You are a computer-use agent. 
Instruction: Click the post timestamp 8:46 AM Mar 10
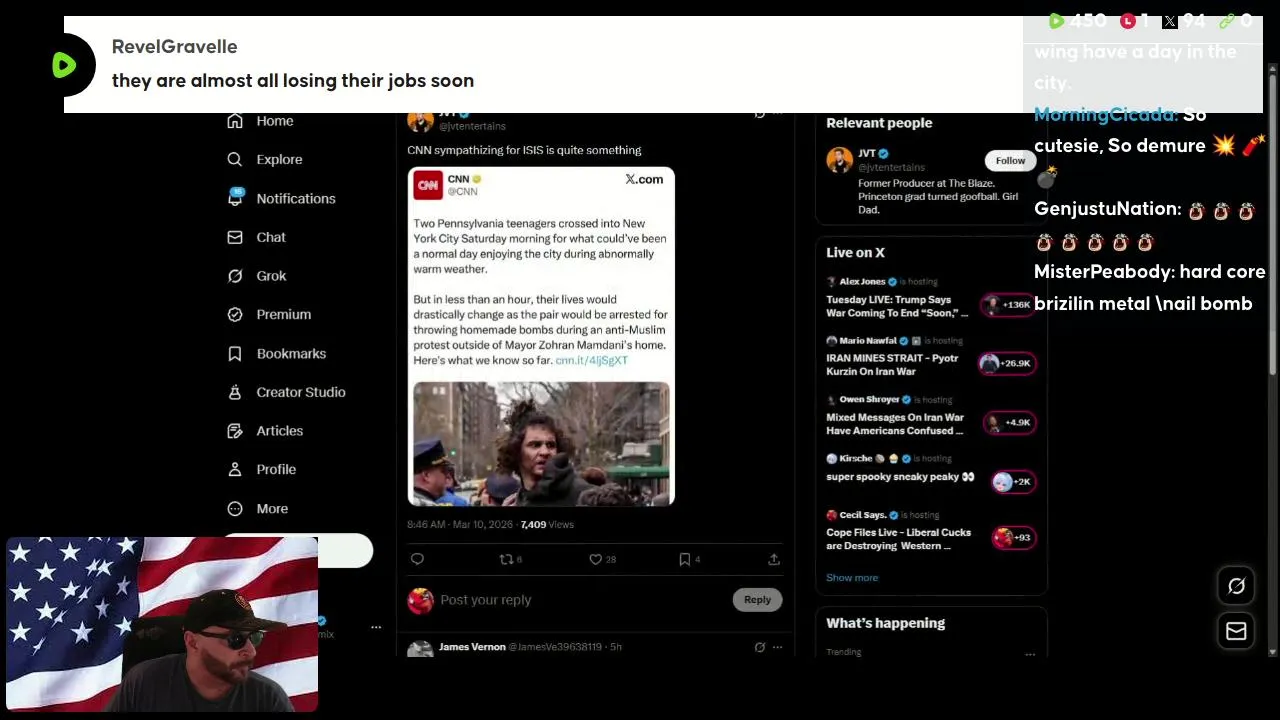[460, 524]
